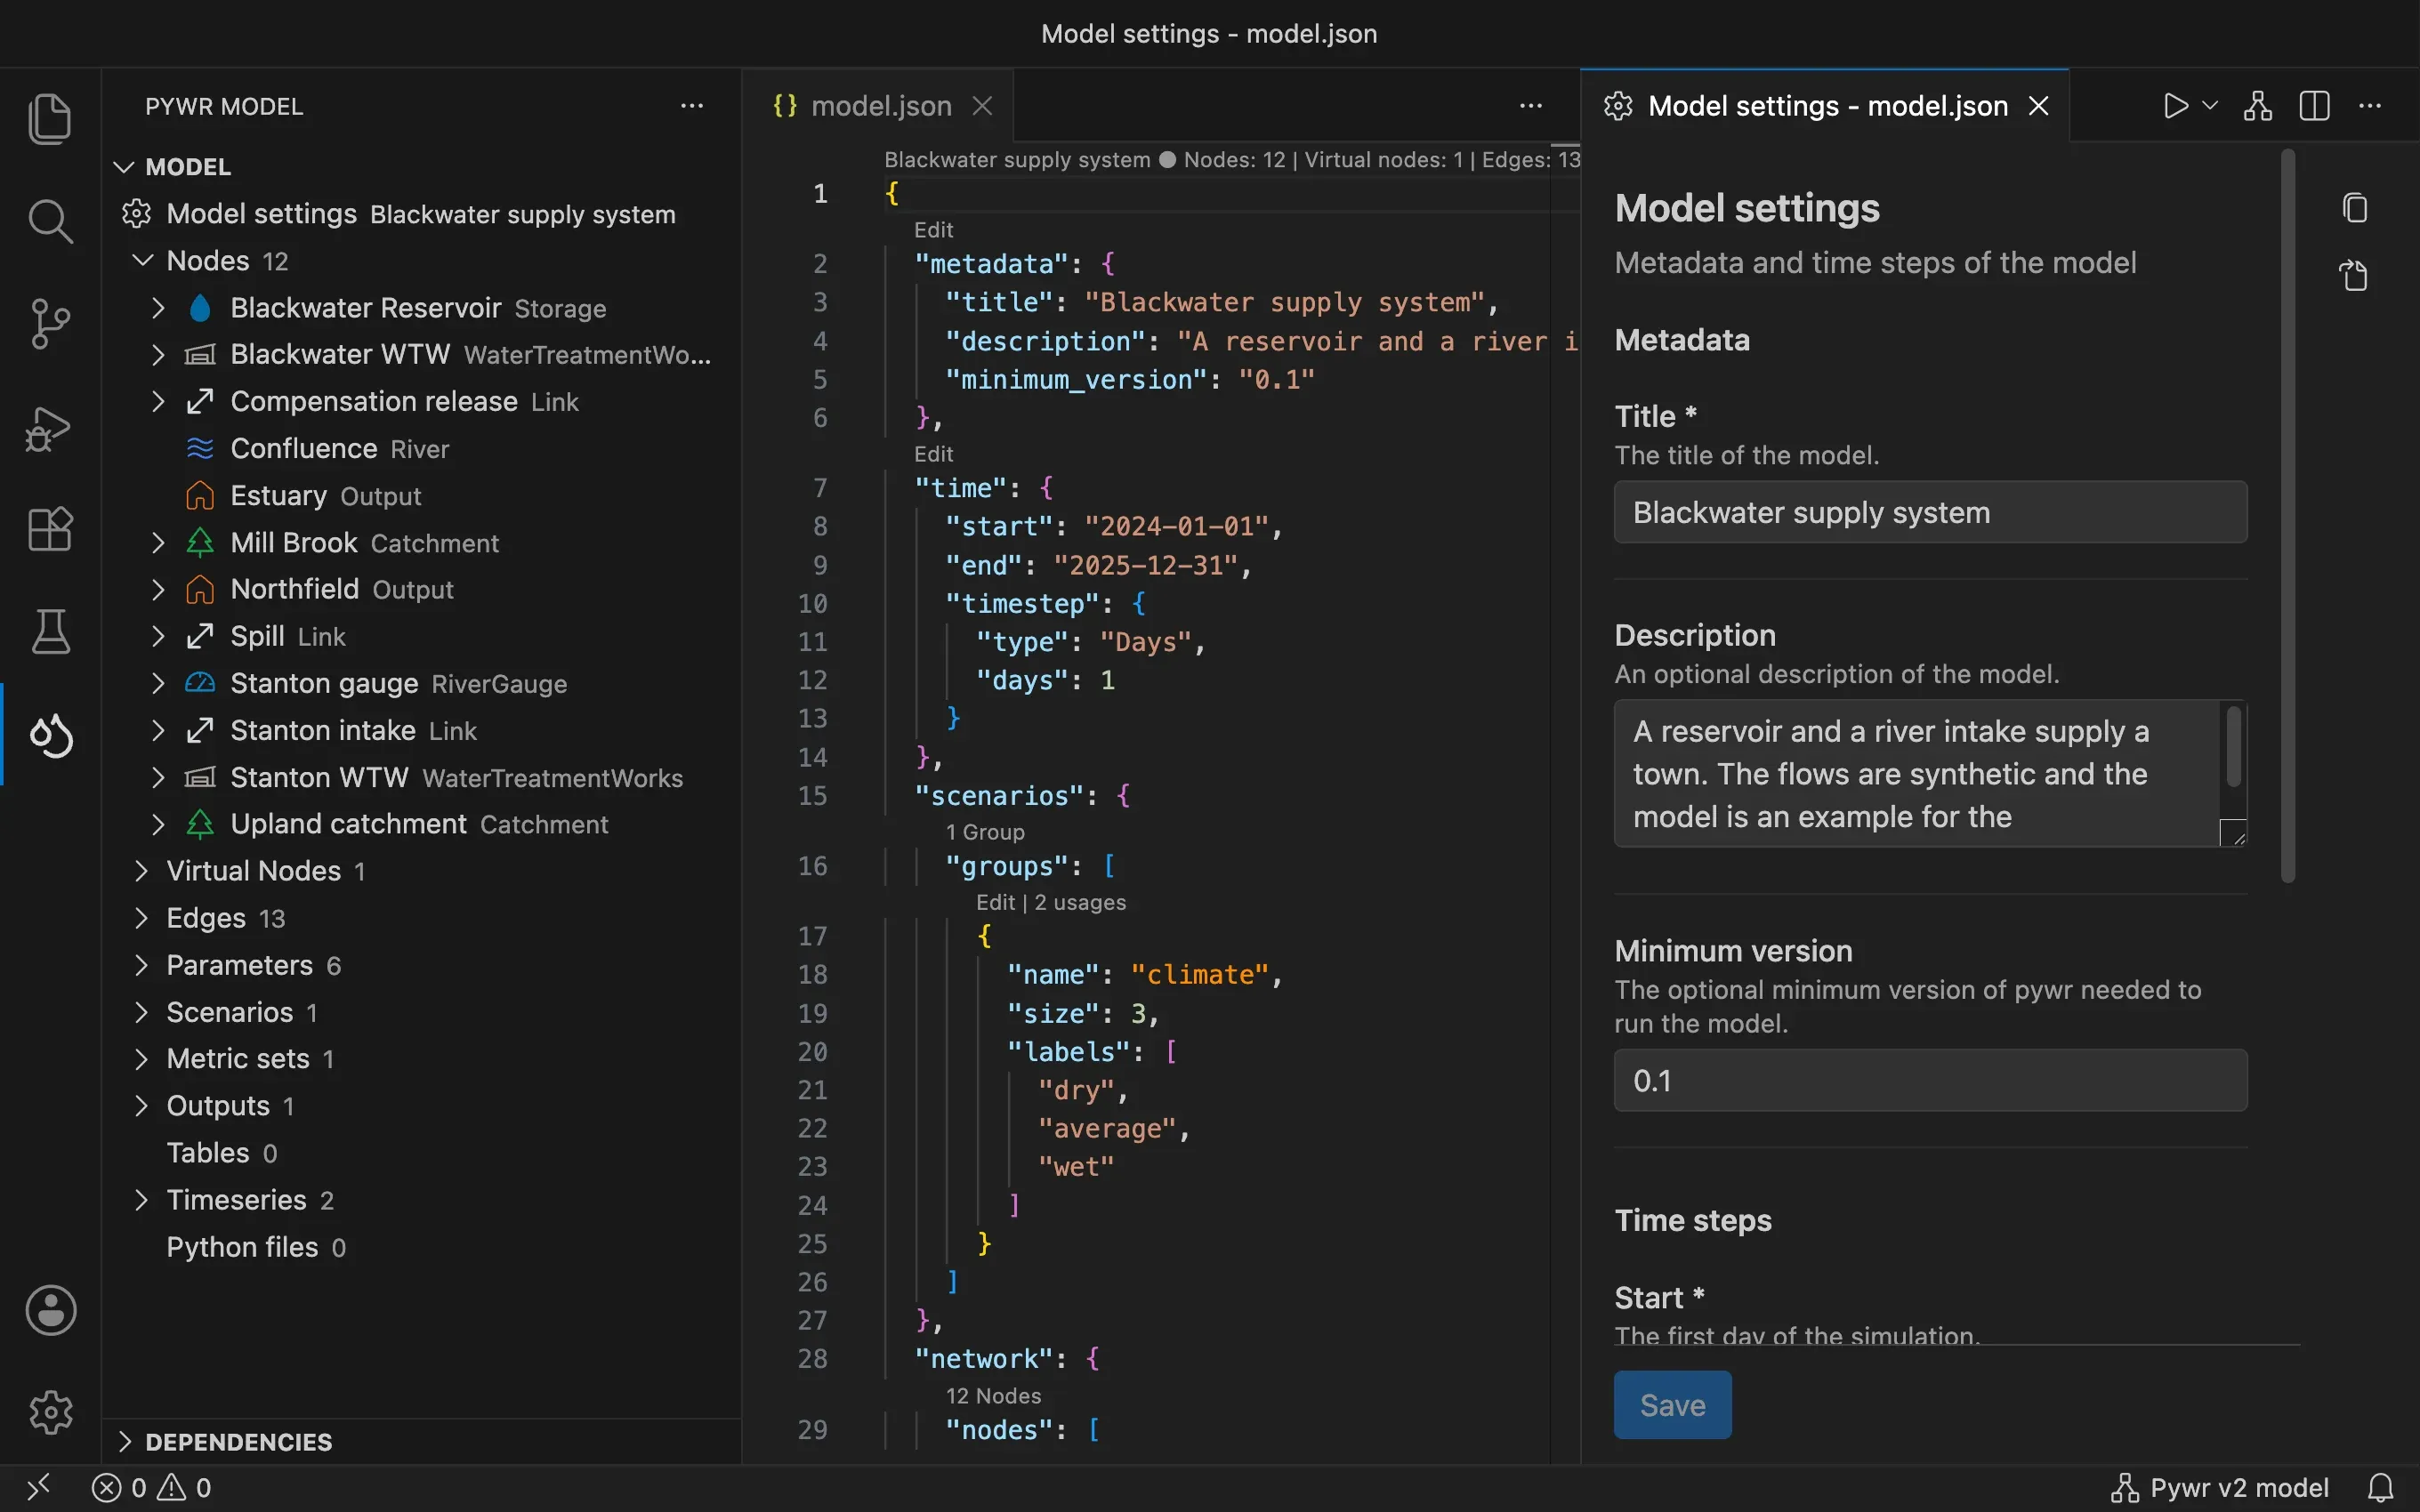Click Edit code lens above metadata
Viewport: 2420px width, 1512px height.
click(933, 230)
